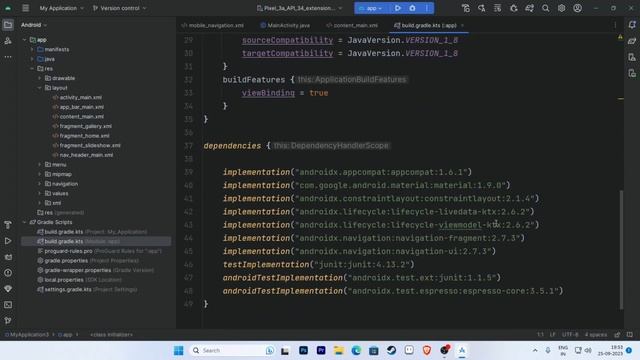Image resolution: width=640 pixels, height=360 pixels.
Task: Open the Windows Start menu
Action: pos(178,350)
